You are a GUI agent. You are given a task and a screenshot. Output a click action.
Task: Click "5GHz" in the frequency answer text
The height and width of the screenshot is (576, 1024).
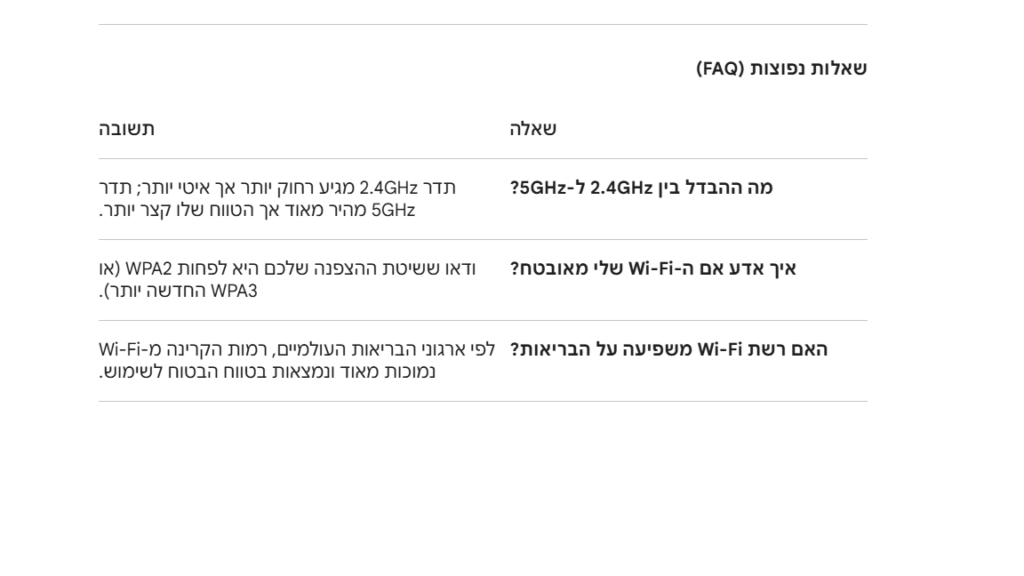[x=393, y=210]
